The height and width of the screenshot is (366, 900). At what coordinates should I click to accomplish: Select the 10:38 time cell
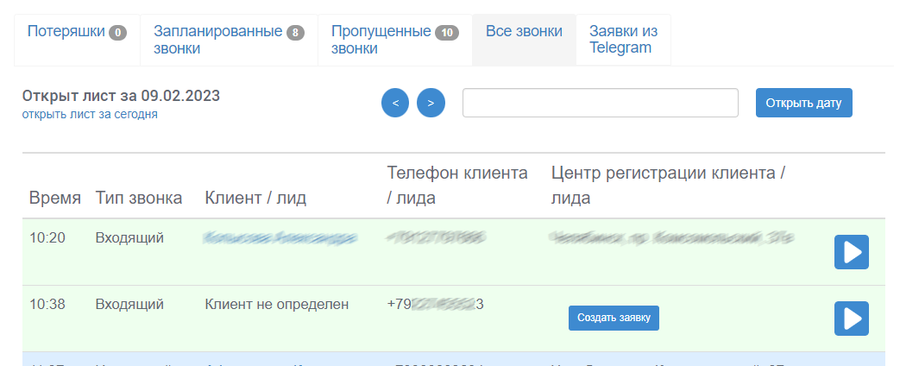(47, 304)
